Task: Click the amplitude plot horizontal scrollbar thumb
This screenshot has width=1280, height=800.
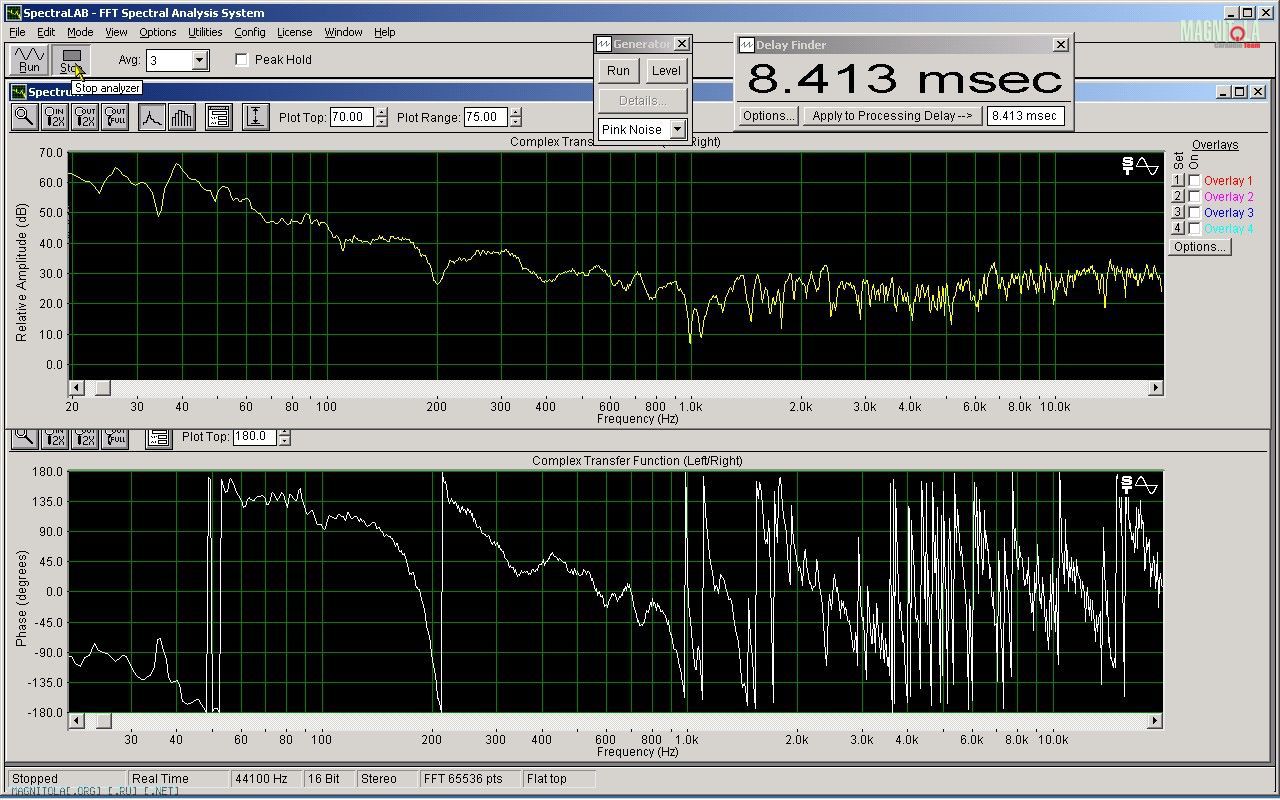Action: 101,388
